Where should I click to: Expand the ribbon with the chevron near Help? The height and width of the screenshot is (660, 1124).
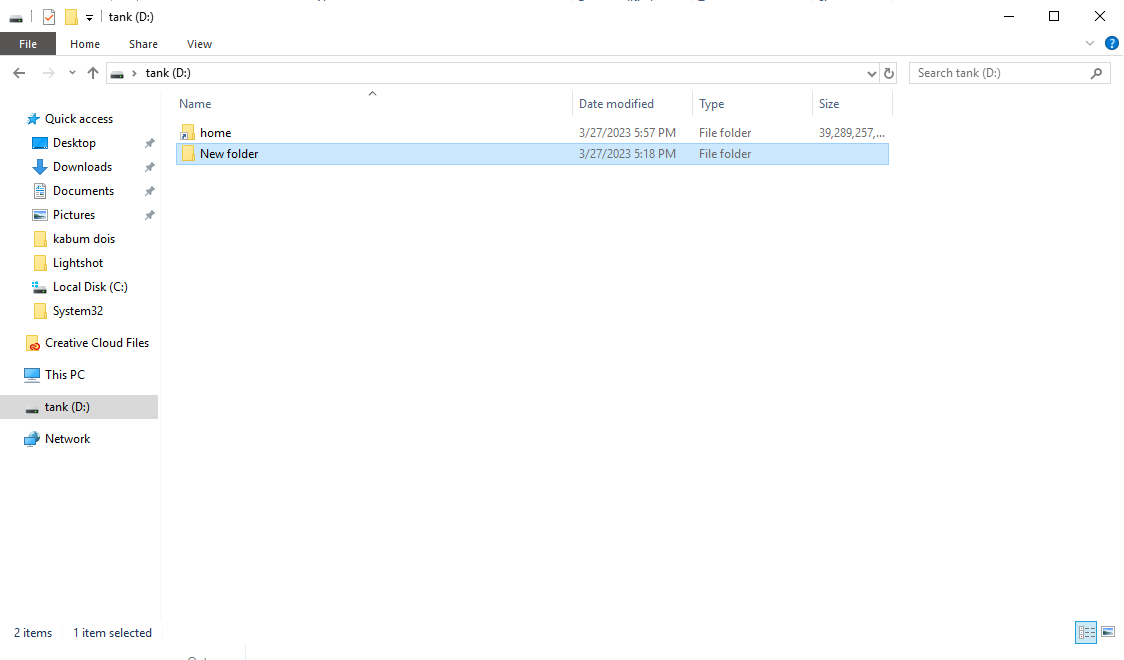[x=1090, y=43]
